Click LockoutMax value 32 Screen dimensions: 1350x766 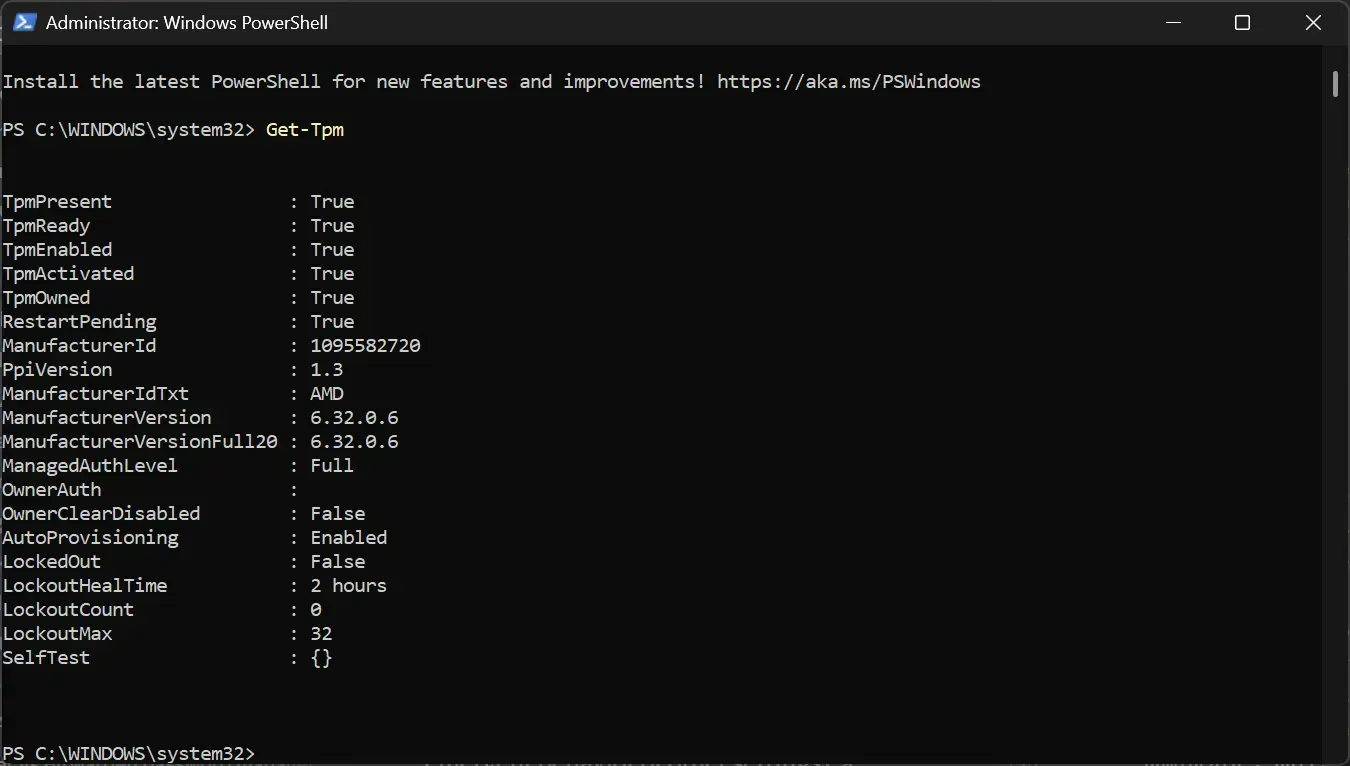321,634
